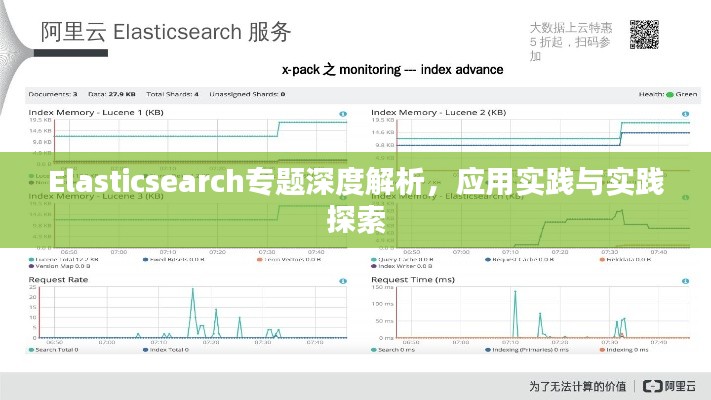Click info icon beside Request Rate chart

click(x=343, y=281)
